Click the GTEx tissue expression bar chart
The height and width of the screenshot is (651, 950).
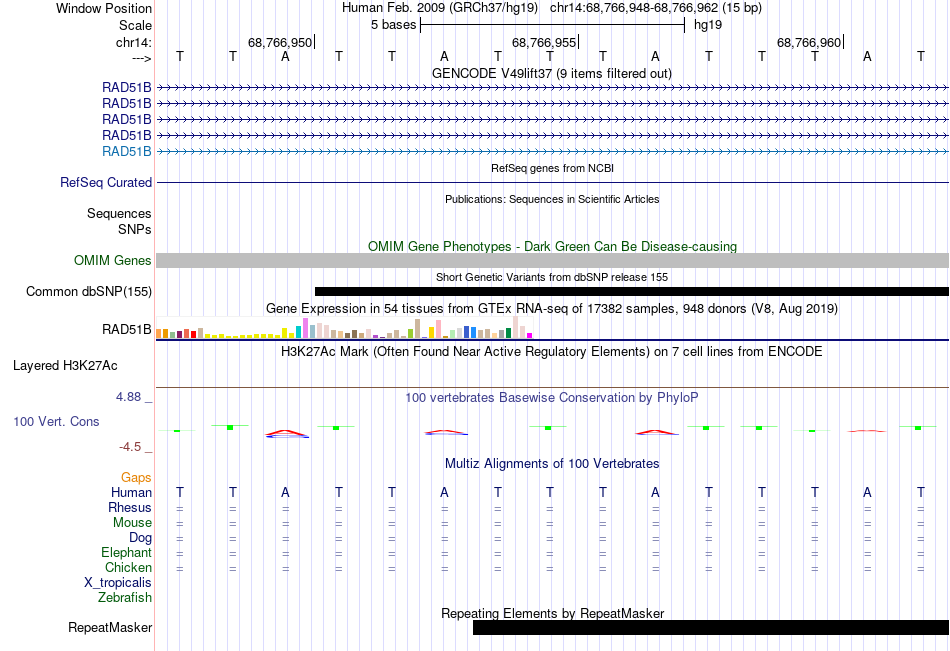tap(344, 327)
